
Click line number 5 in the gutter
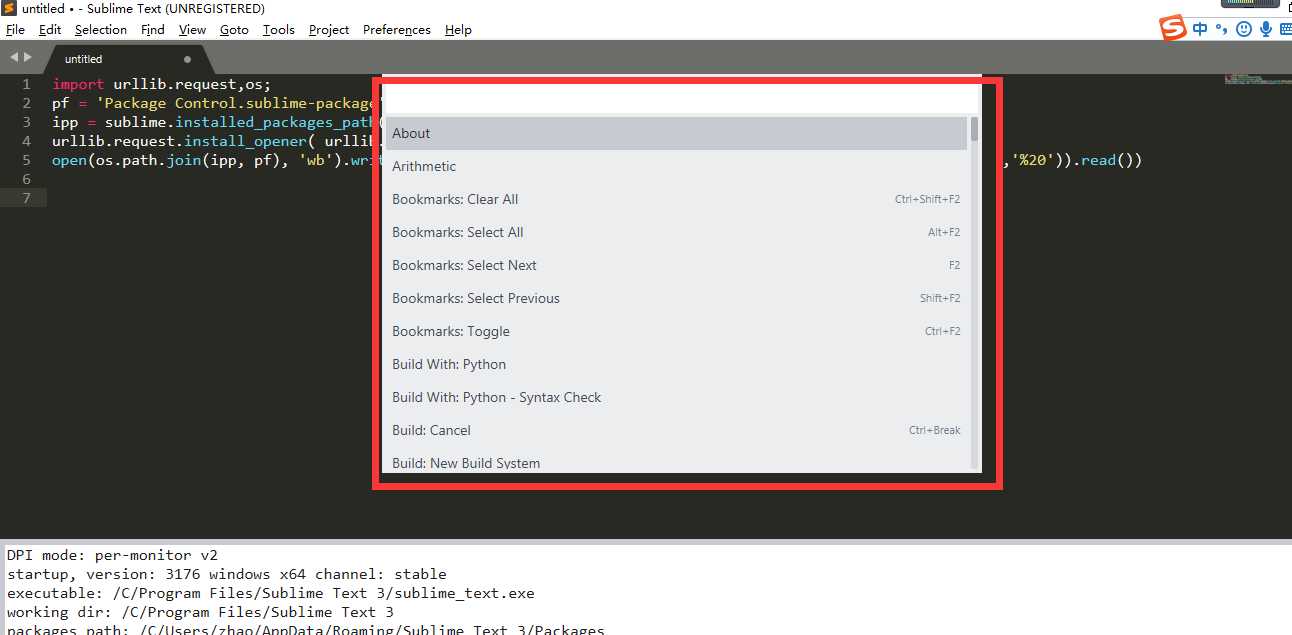[x=27, y=160]
